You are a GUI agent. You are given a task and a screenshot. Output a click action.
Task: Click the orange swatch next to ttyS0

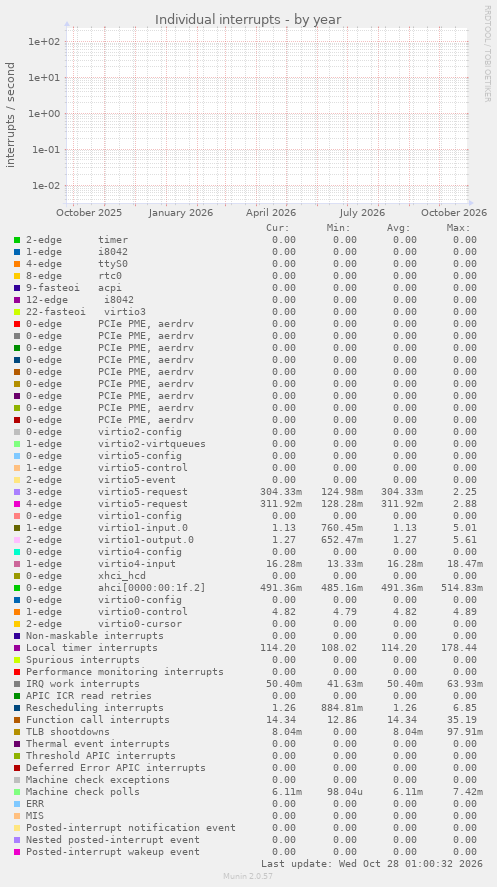17,264
